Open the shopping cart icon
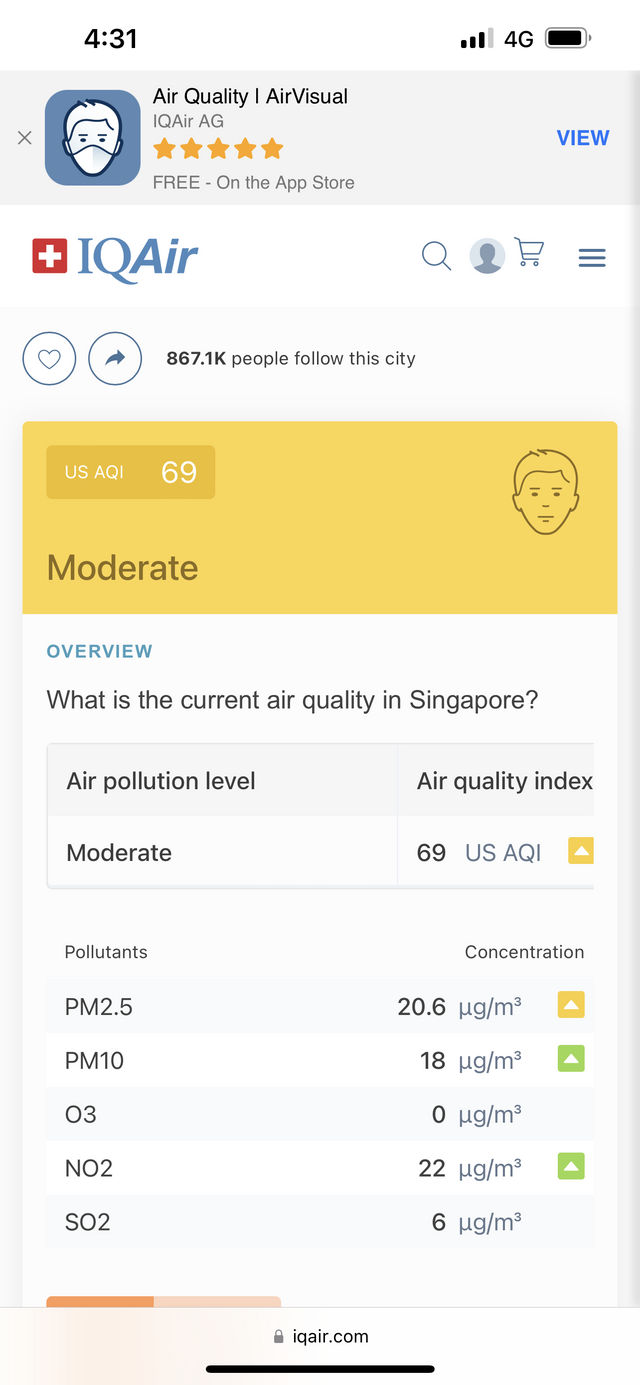This screenshot has height=1385, width=640. point(529,252)
